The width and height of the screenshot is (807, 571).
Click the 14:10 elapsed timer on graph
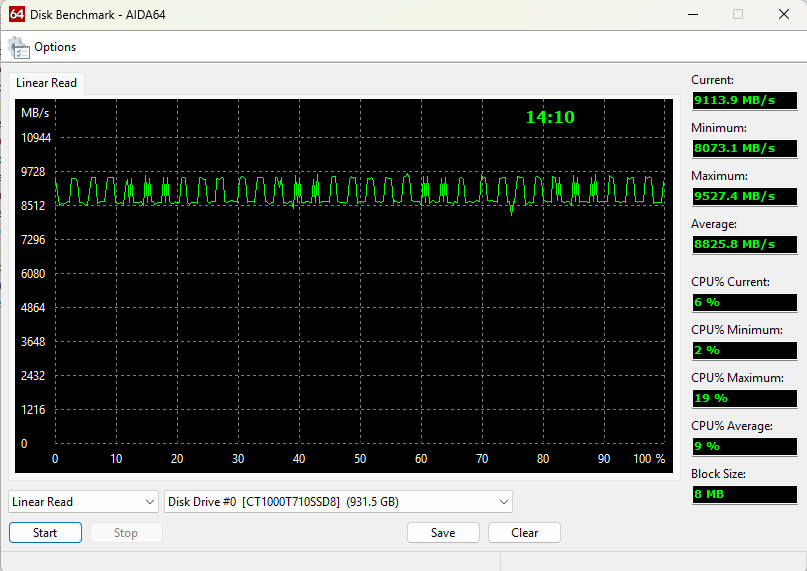(x=550, y=117)
